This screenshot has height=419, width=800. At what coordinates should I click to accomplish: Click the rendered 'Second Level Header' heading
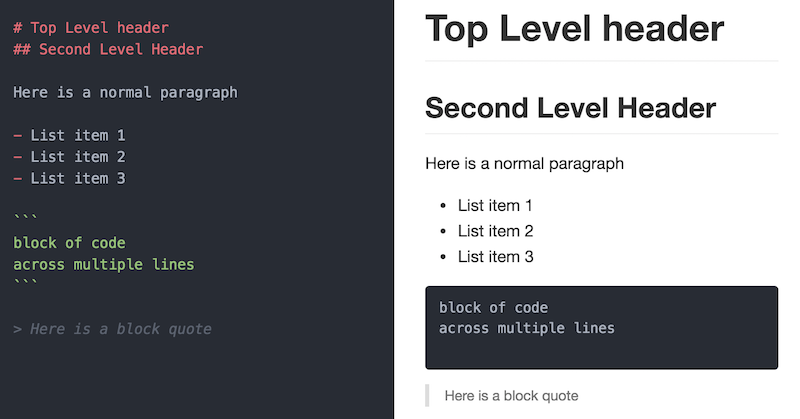point(570,108)
